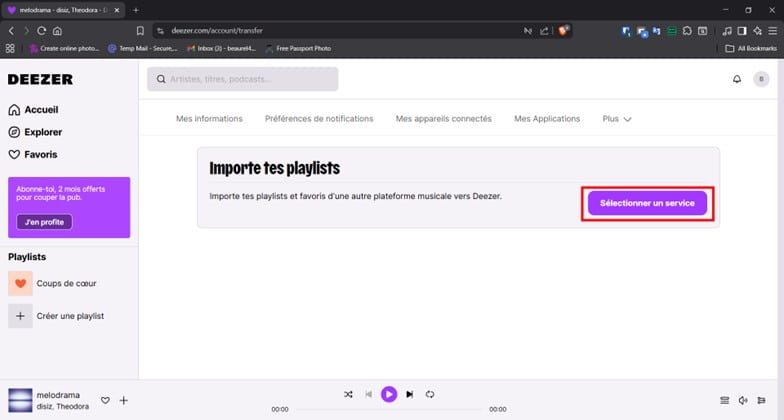Open the profile avatar menu
784x420 pixels.
pos(761,79)
